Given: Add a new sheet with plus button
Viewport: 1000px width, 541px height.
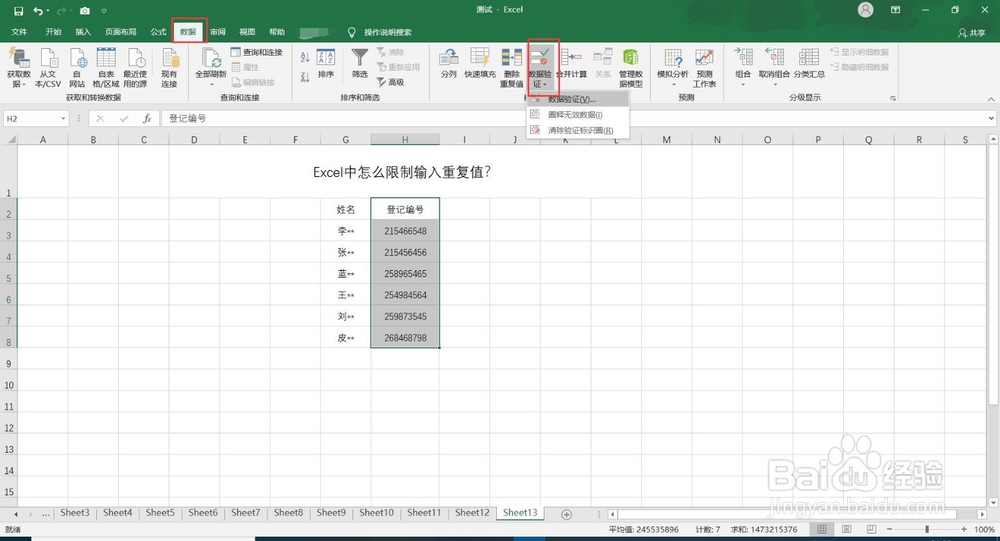Looking at the screenshot, I should (566, 514).
